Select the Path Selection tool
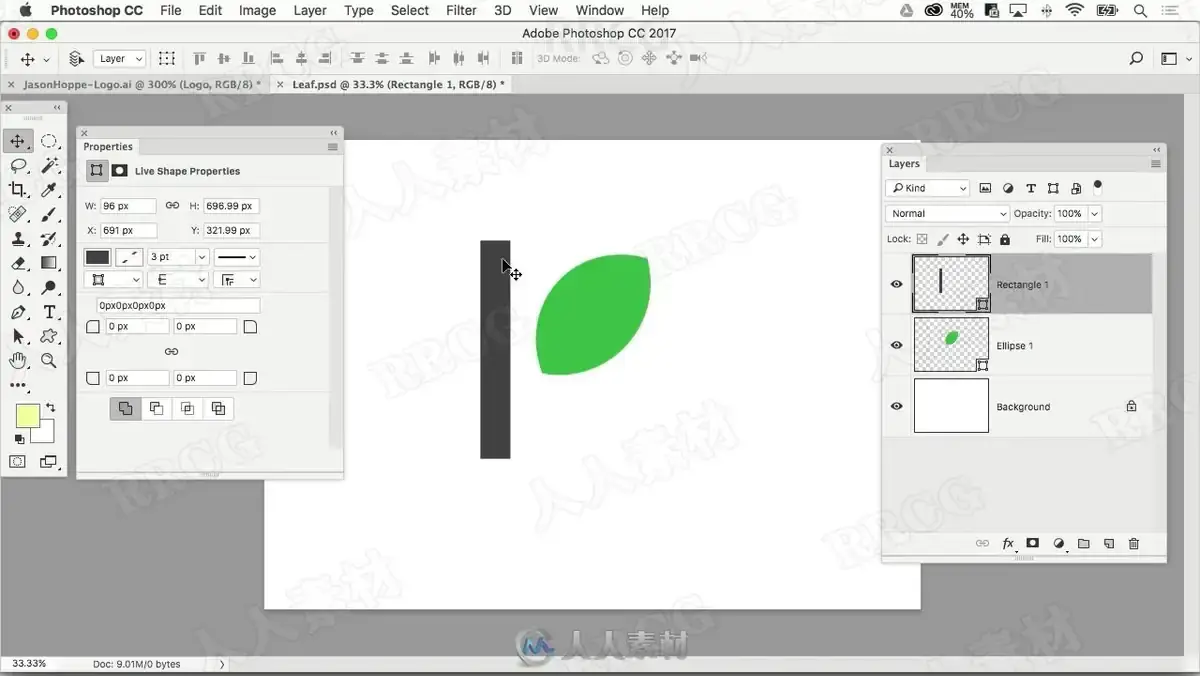 [x=18, y=336]
